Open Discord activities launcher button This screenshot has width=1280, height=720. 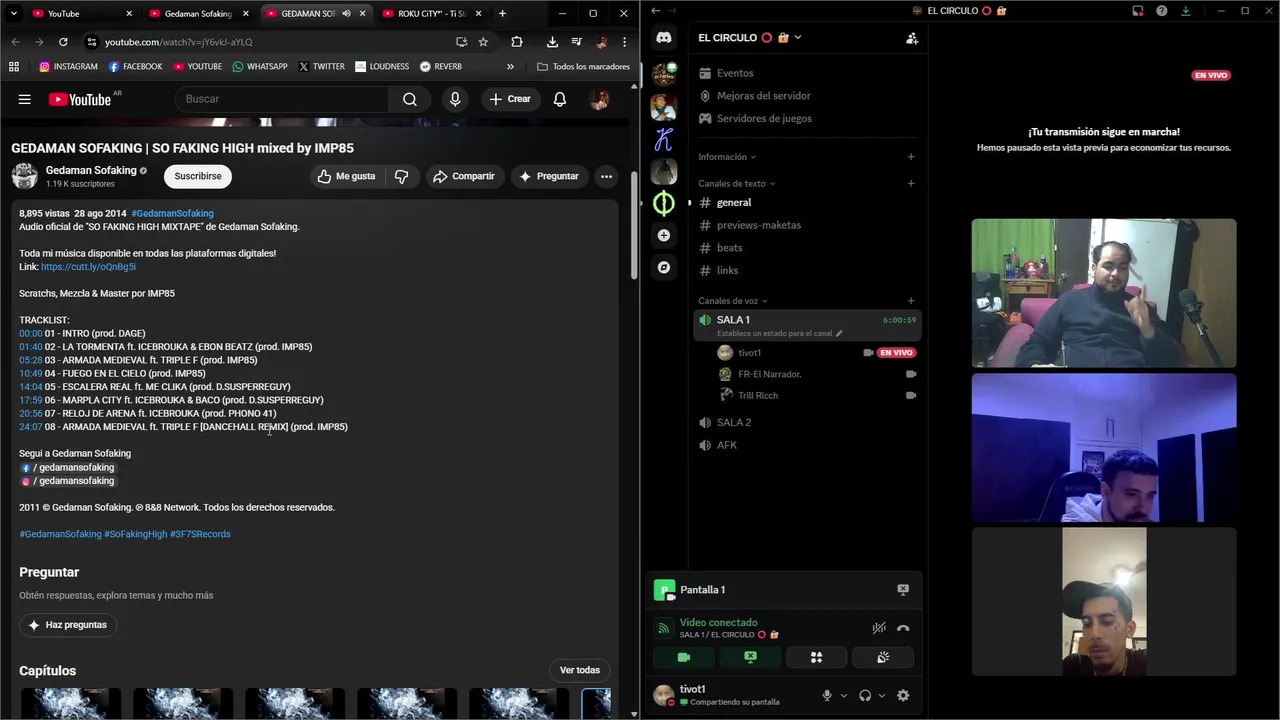pyautogui.click(x=816, y=657)
